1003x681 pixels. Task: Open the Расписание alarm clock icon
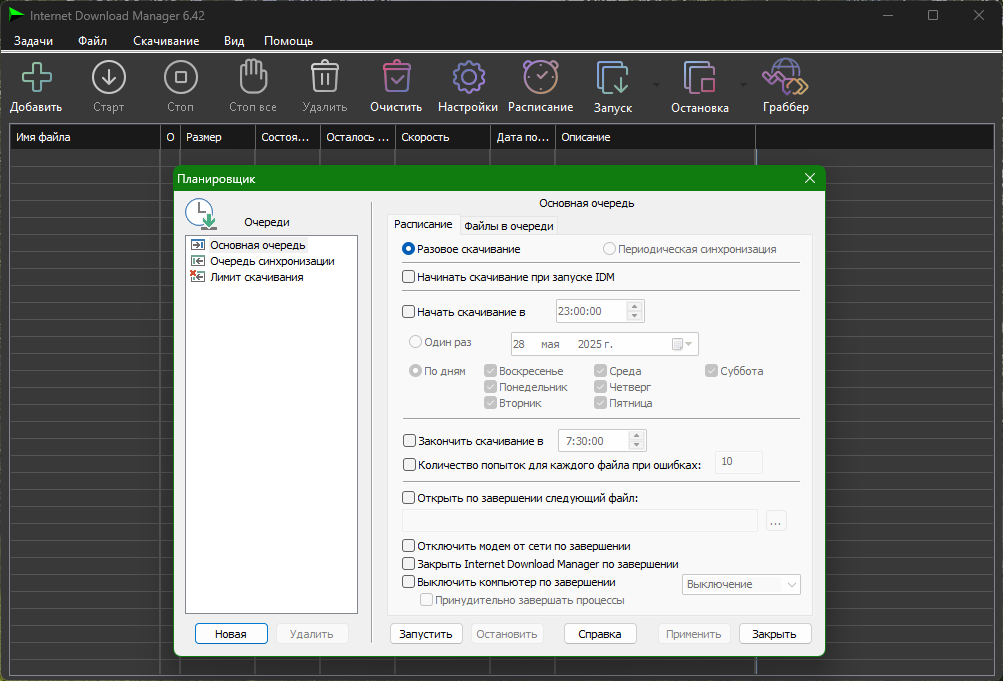pos(541,77)
